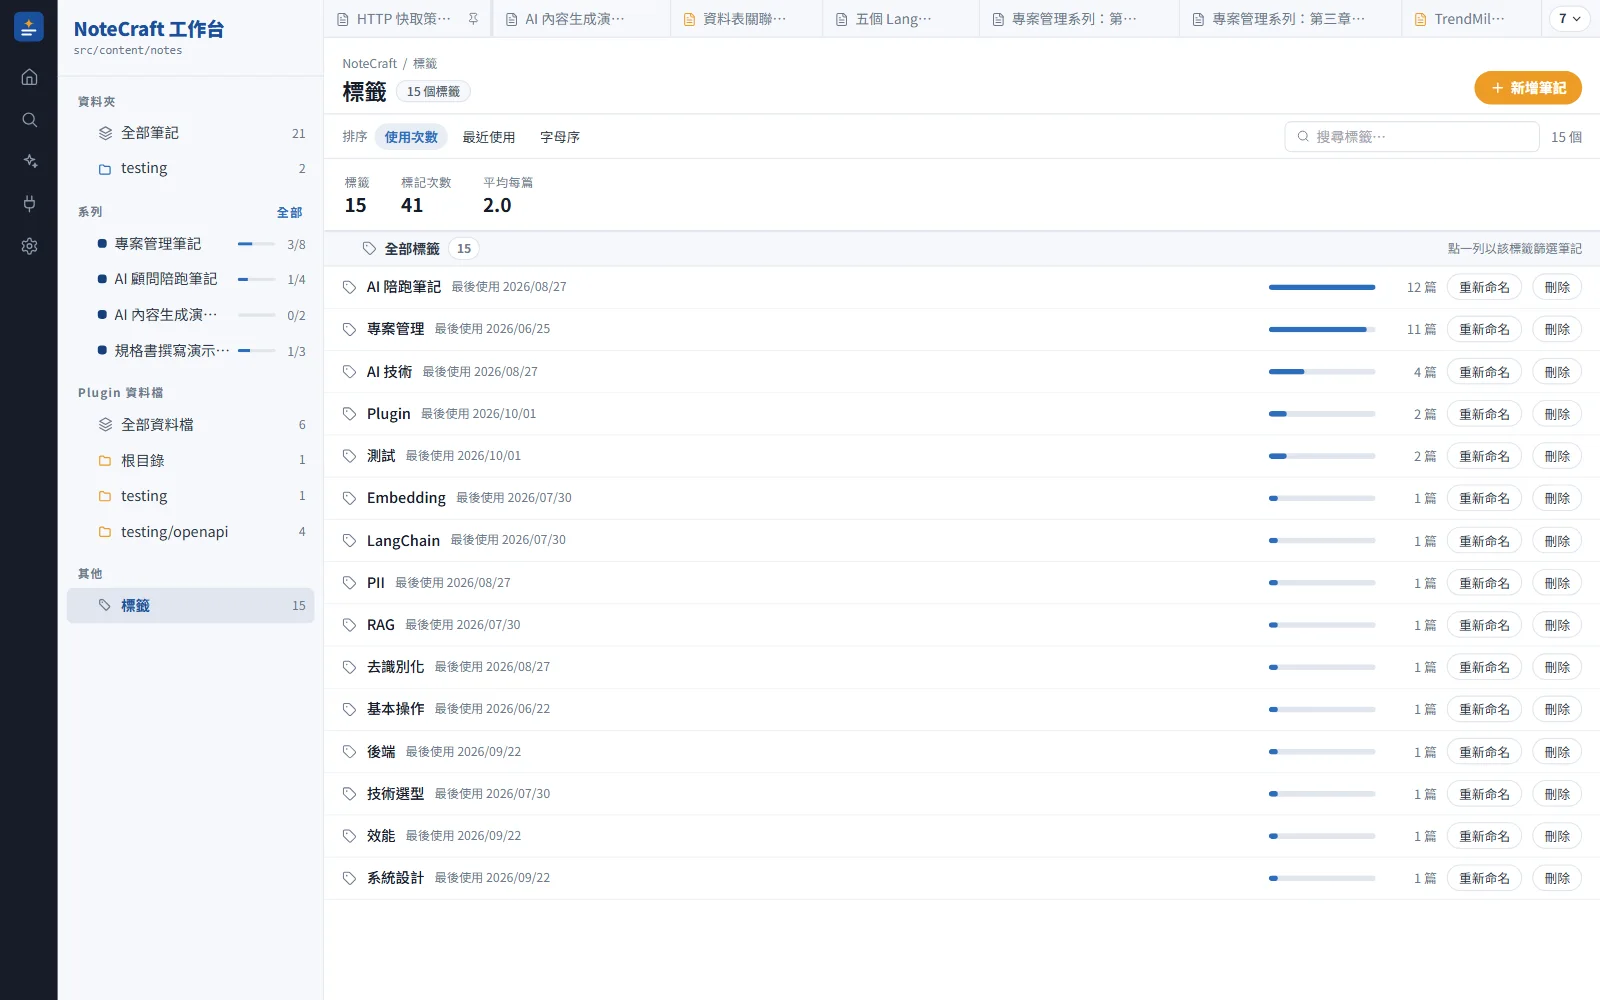Image resolution: width=1600 pixels, height=1000 pixels.
Task: Switch to 專案管理系列:第三章 tab
Action: pyautogui.click(x=1290, y=19)
